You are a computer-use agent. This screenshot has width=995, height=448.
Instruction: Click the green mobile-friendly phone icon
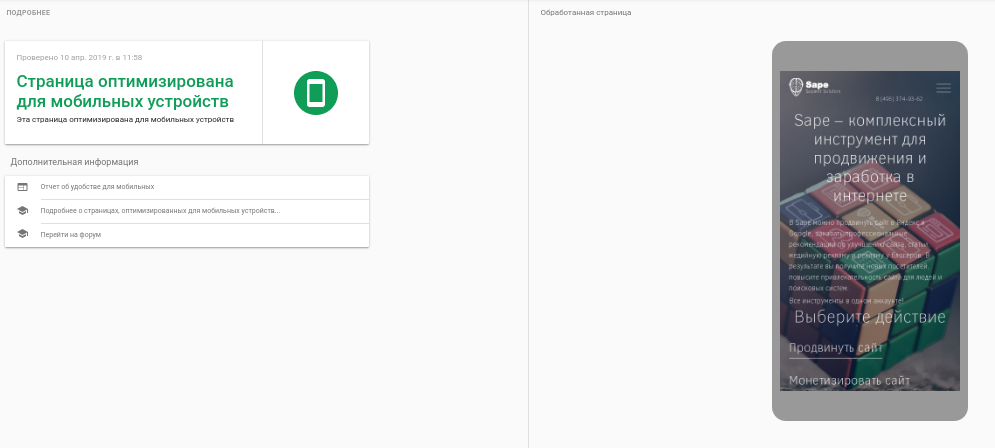coord(315,93)
